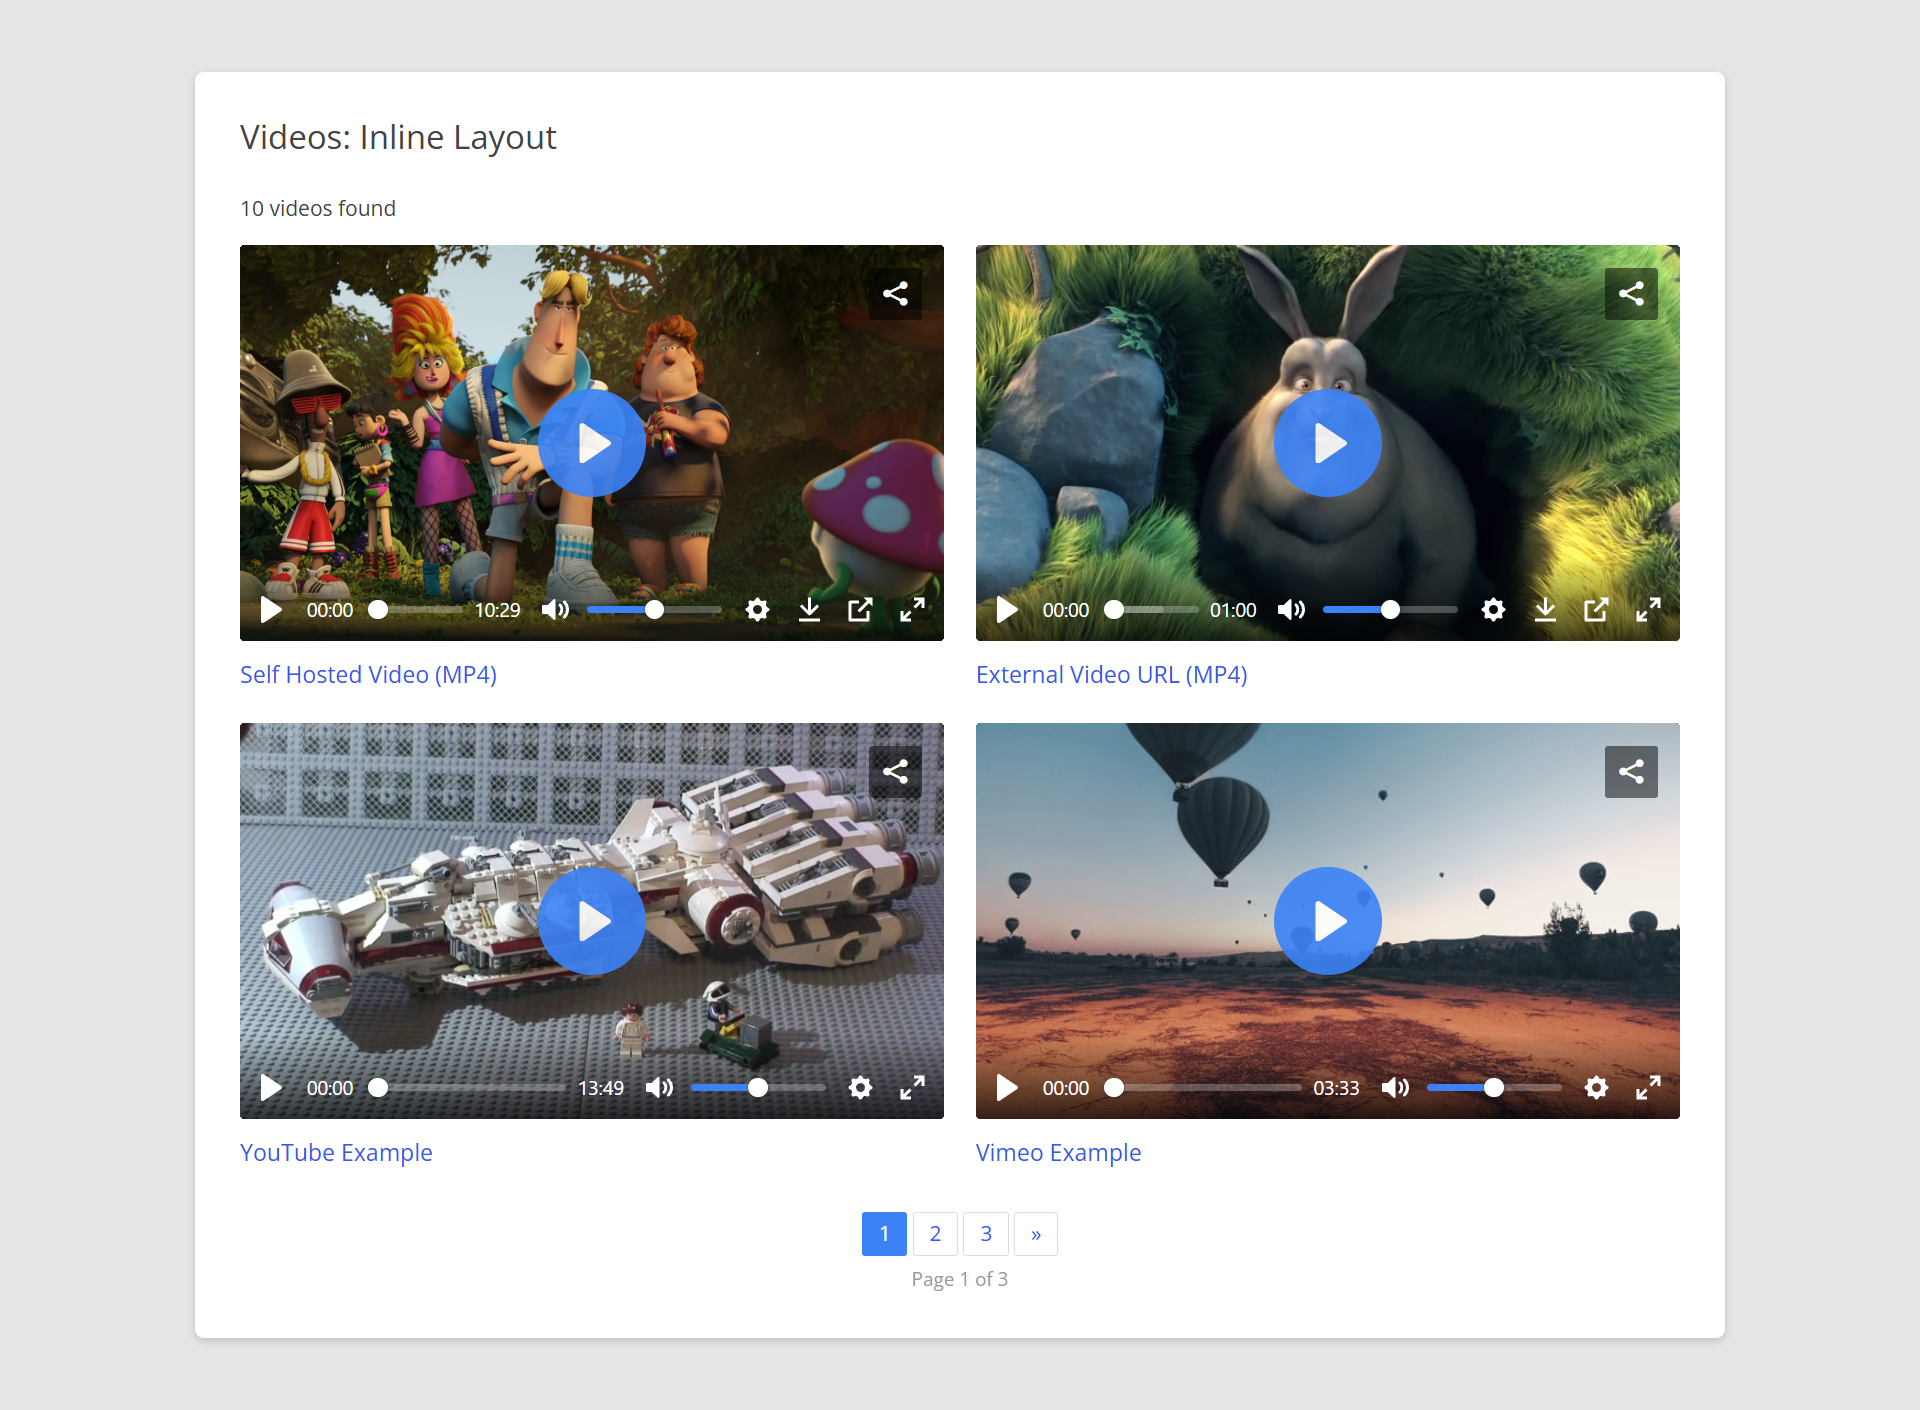
Task: Click the 00:00 elapsed time on YouTube Example
Action: tap(330, 1088)
